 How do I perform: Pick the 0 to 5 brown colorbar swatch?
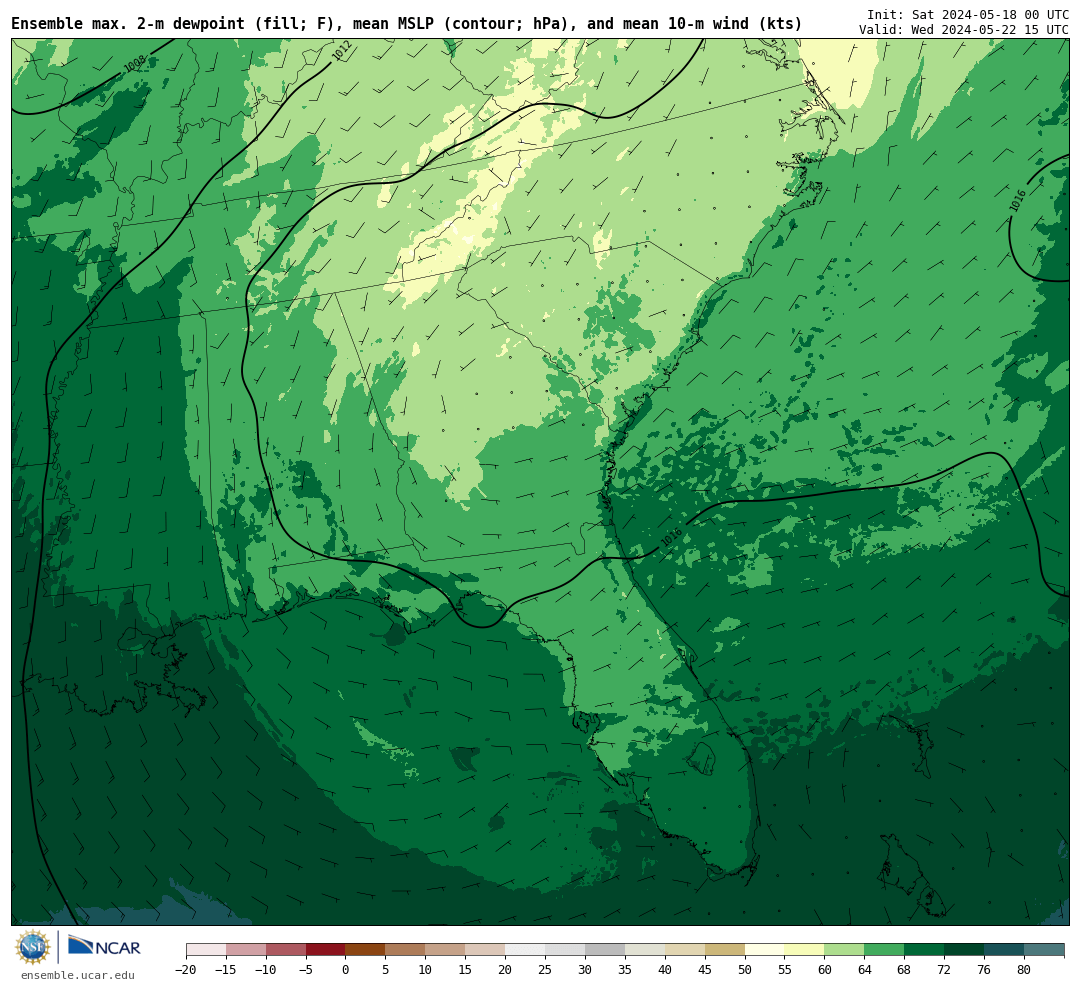pyautogui.click(x=366, y=950)
